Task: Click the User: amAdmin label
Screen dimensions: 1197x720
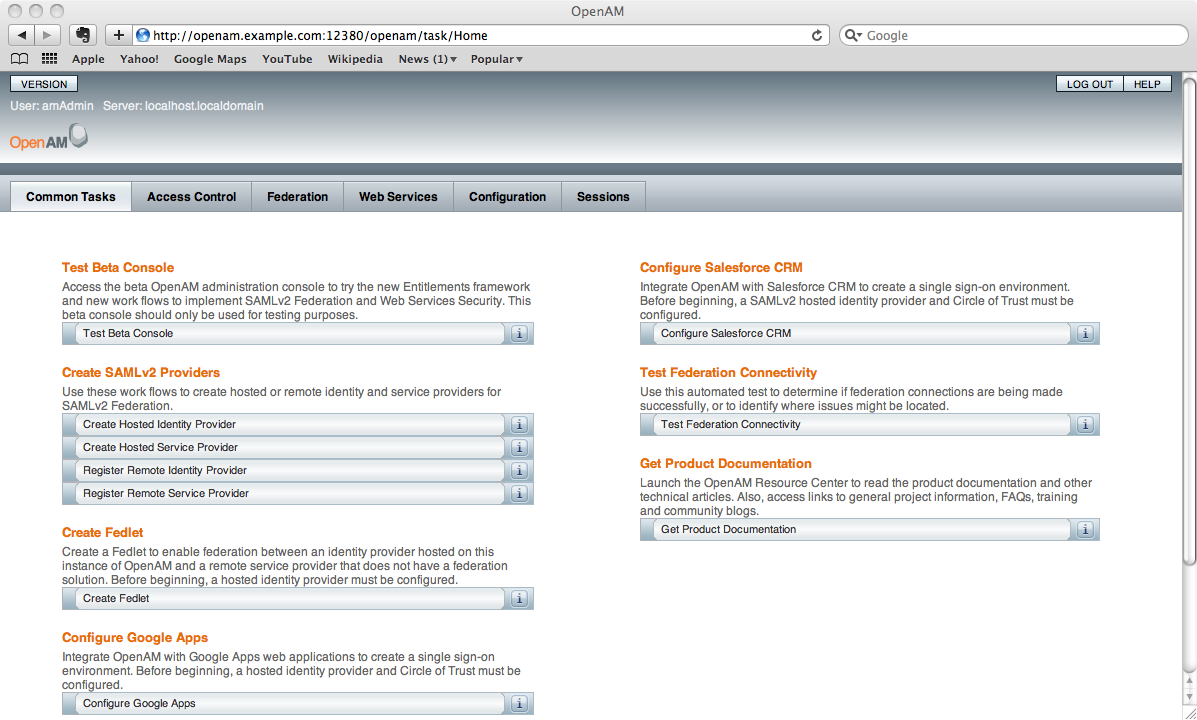Action: [x=52, y=106]
